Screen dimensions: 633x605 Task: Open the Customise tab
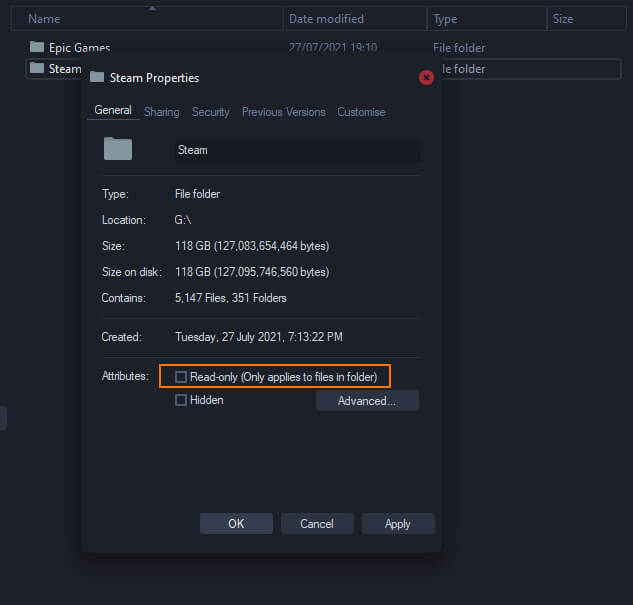361,112
